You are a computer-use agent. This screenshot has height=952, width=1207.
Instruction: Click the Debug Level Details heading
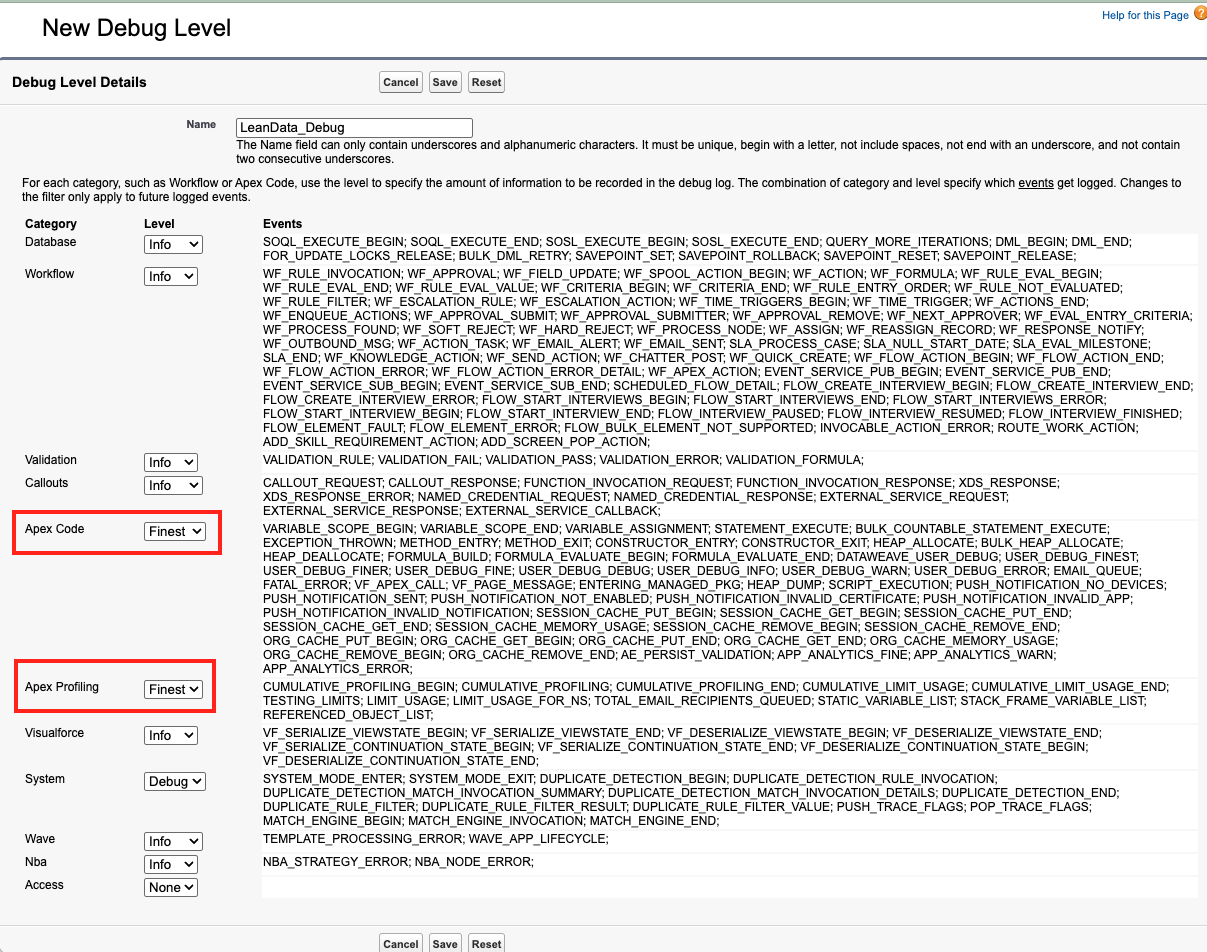[79, 82]
